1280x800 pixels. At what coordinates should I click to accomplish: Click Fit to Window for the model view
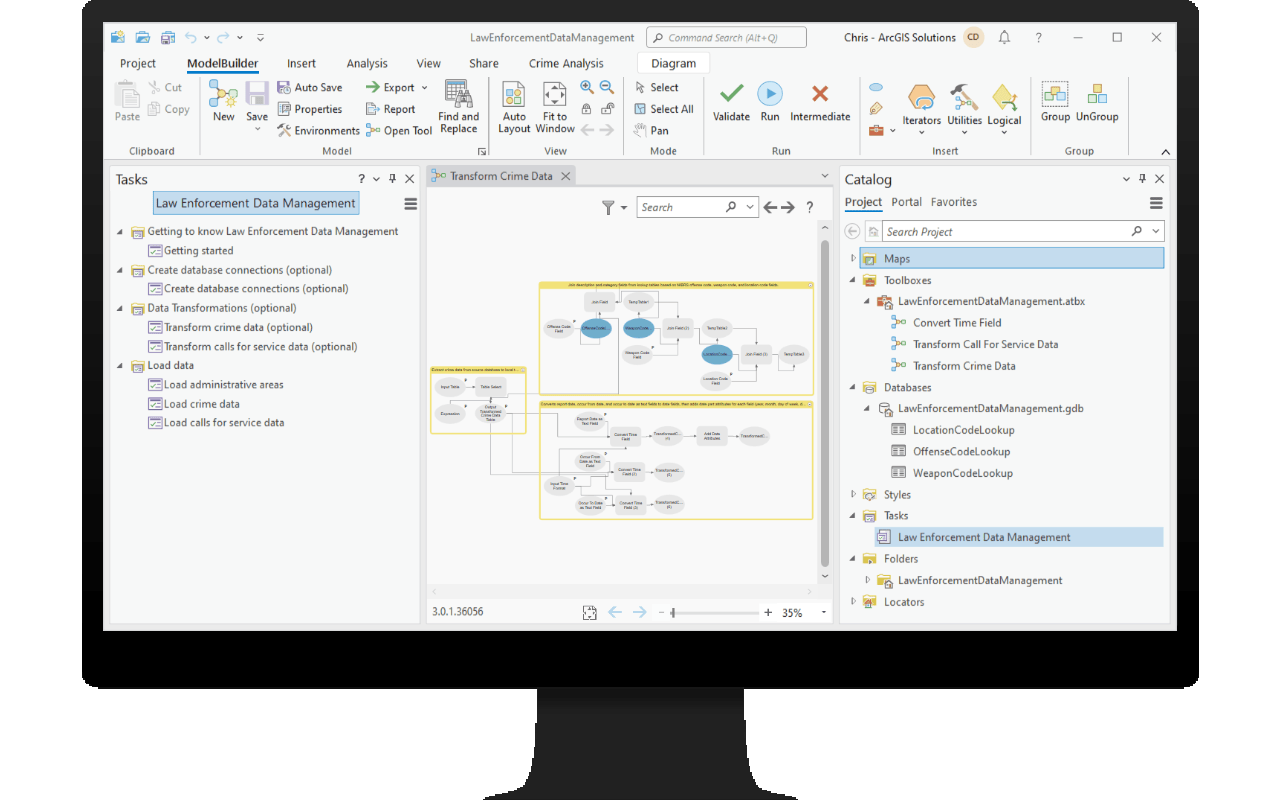pos(555,104)
